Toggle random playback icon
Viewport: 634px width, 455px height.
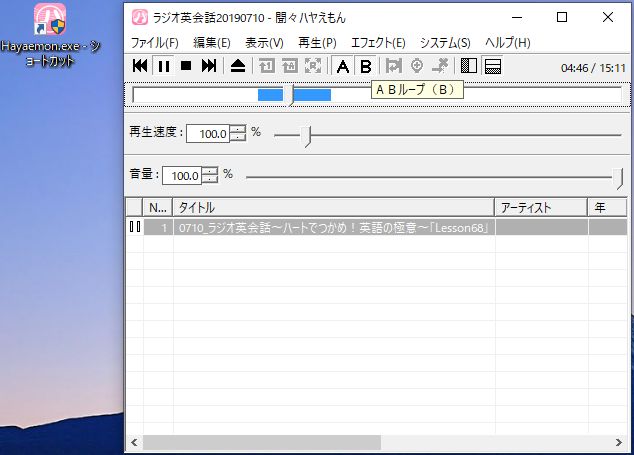tap(313, 66)
